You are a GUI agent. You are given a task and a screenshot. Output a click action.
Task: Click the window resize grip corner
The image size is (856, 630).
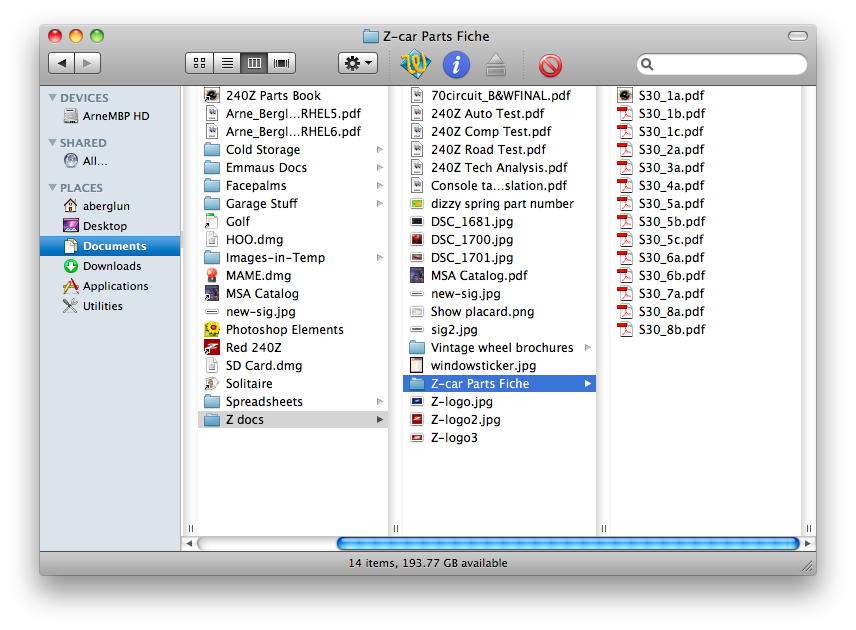(809, 566)
